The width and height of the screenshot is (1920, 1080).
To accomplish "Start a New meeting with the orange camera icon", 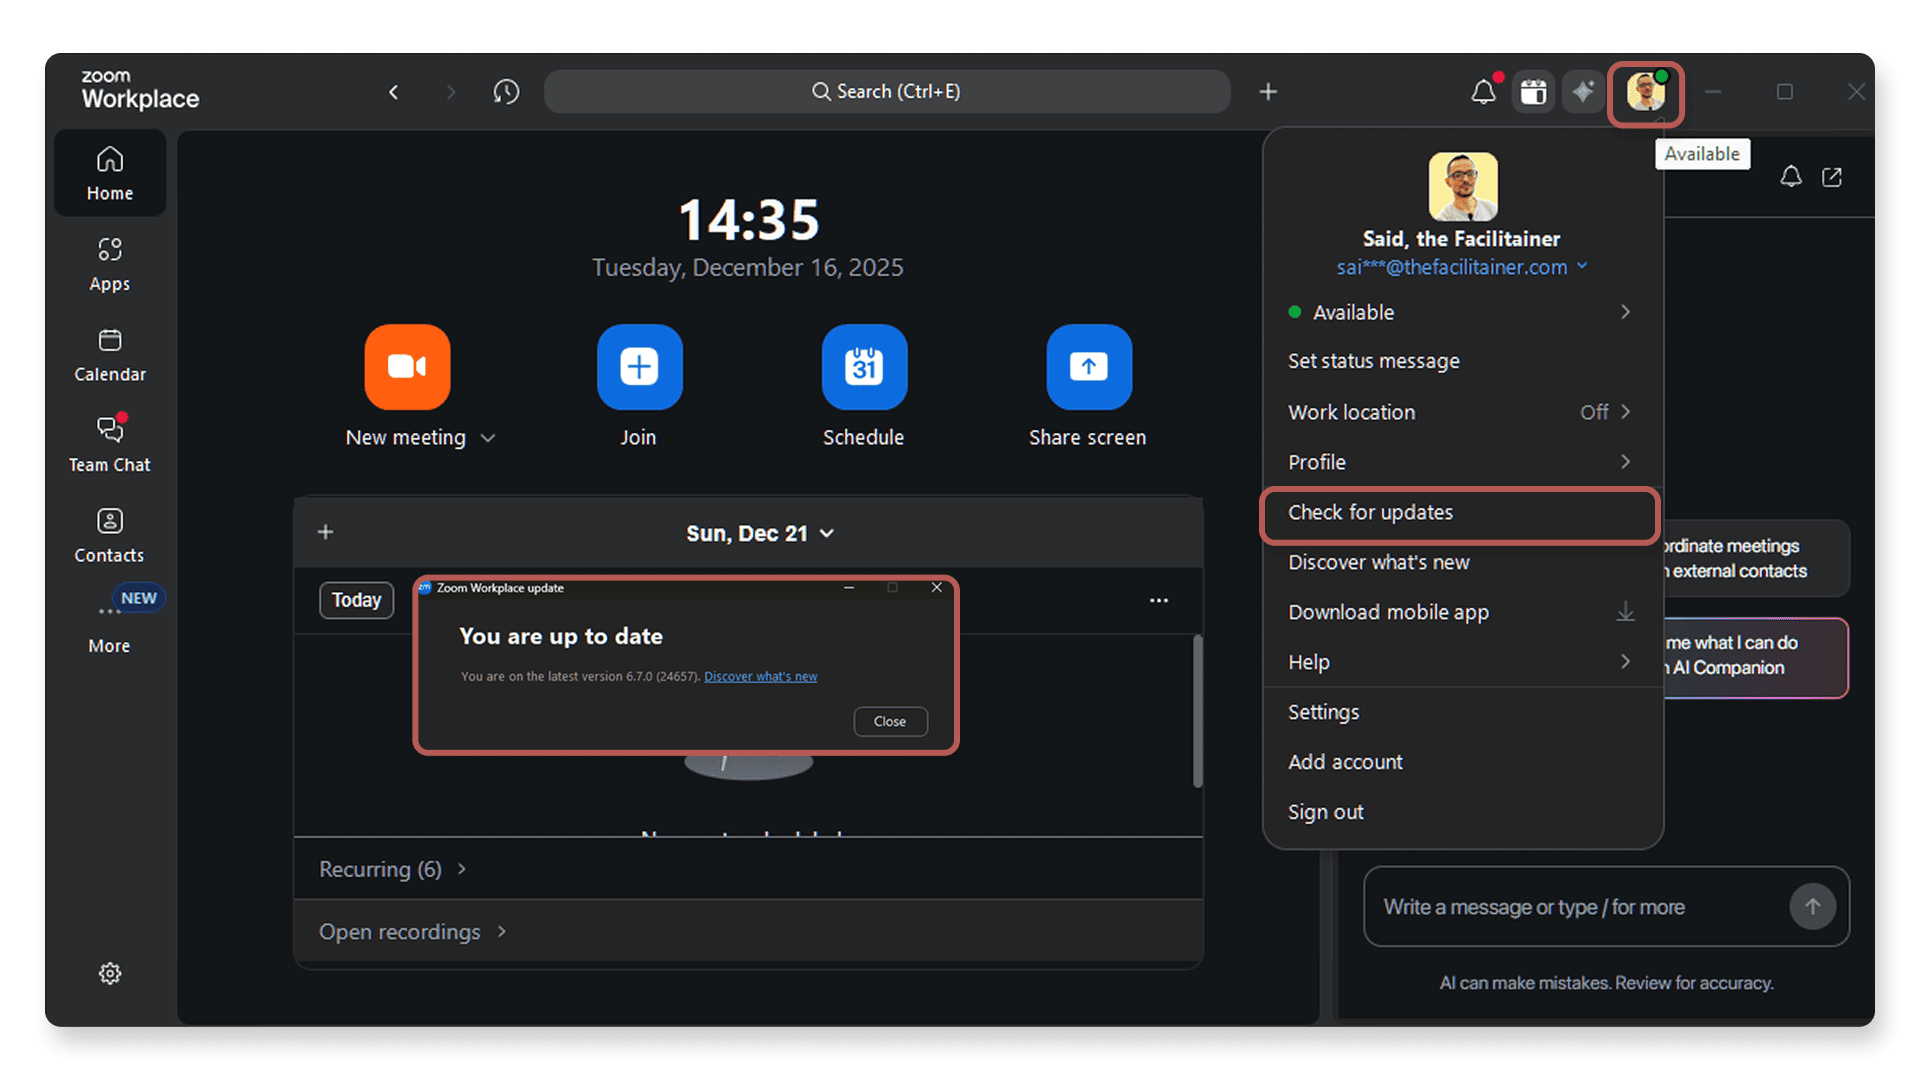I will pyautogui.click(x=407, y=367).
